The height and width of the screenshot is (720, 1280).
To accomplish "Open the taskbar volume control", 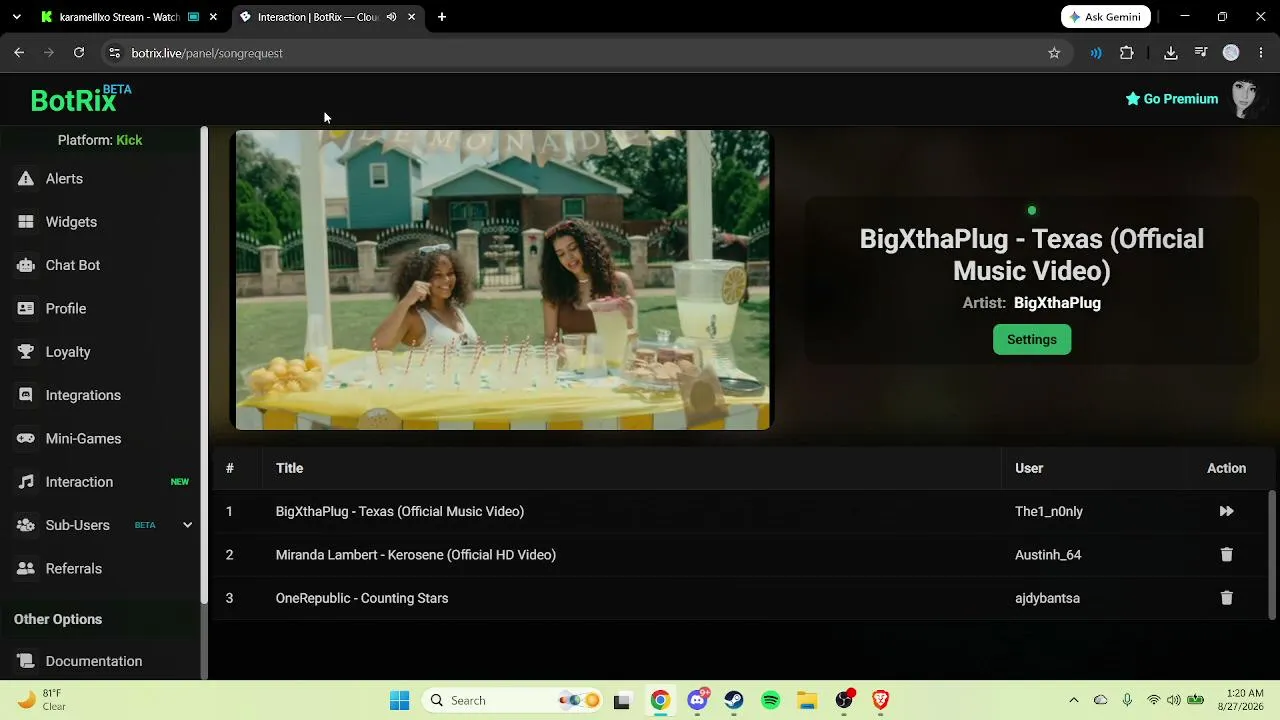I will pyautogui.click(x=1174, y=701).
